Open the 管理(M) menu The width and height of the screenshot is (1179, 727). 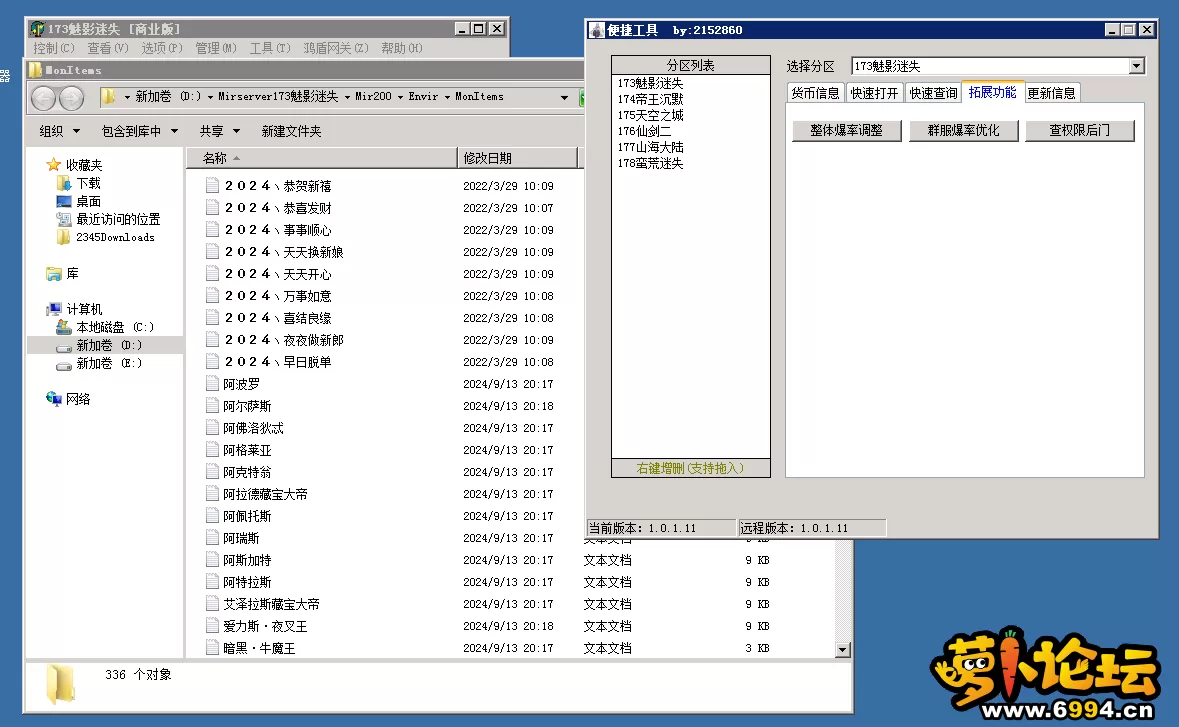216,48
